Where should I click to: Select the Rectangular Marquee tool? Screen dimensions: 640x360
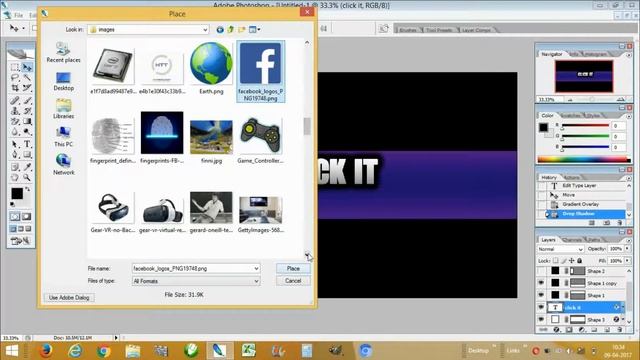click(x=15, y=67)
